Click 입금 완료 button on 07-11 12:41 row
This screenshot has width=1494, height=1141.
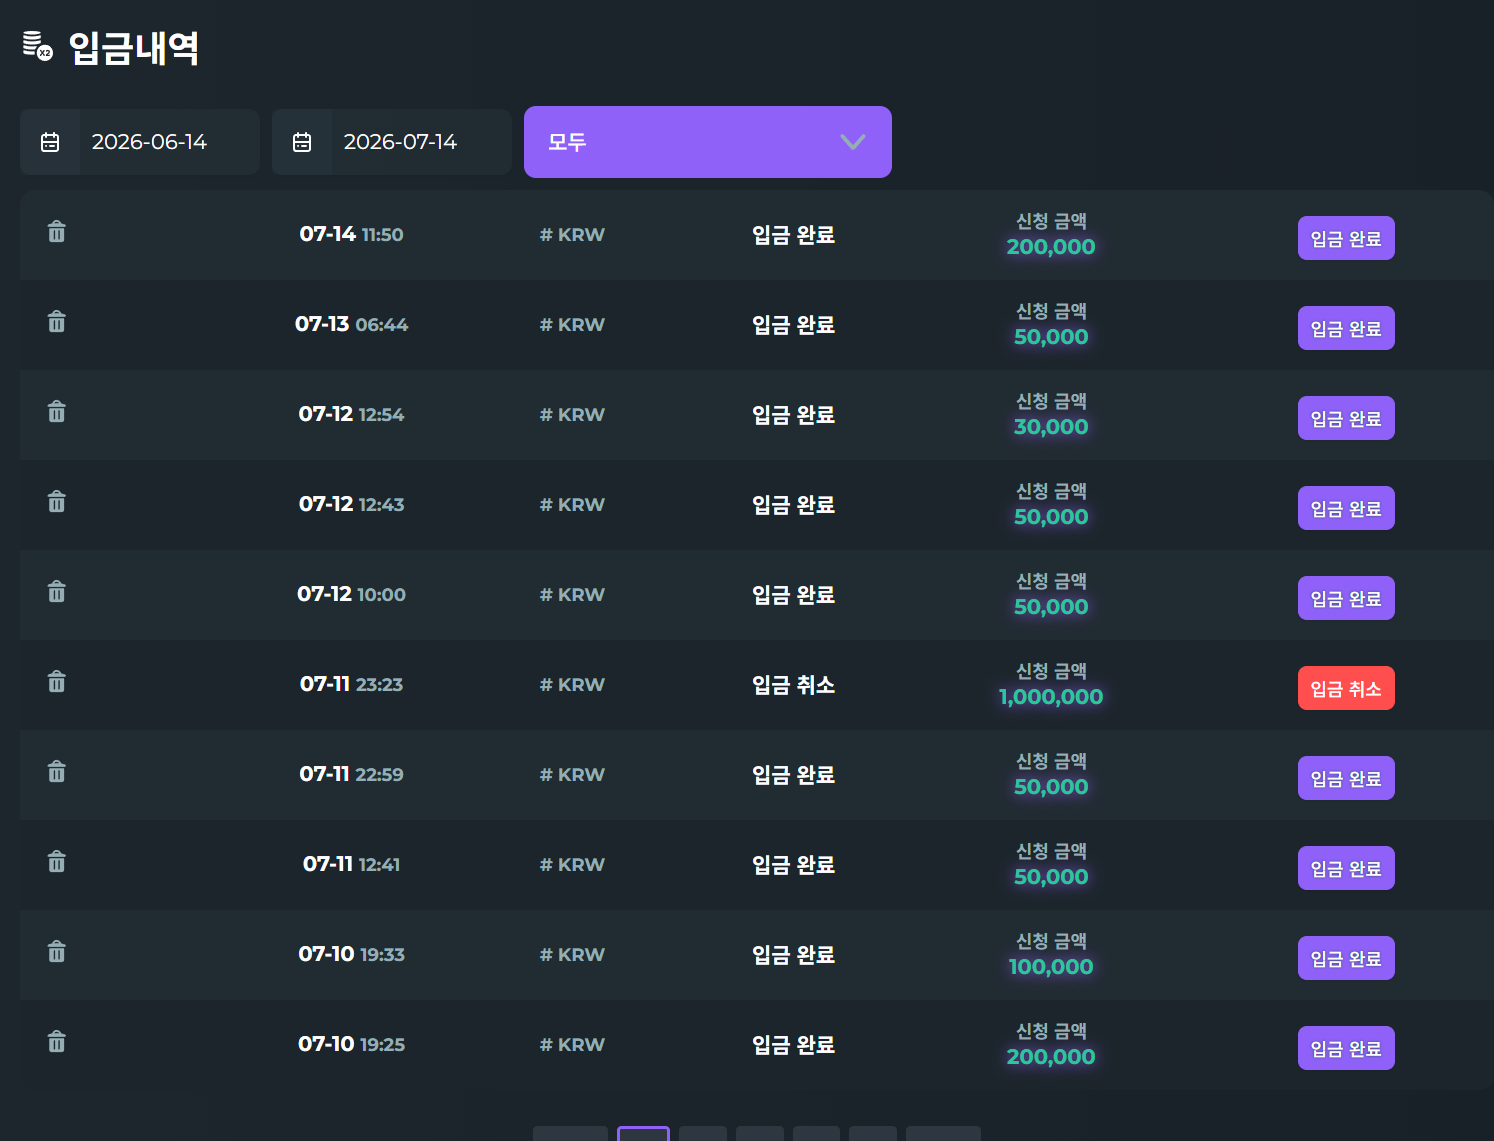(1346, 868)
